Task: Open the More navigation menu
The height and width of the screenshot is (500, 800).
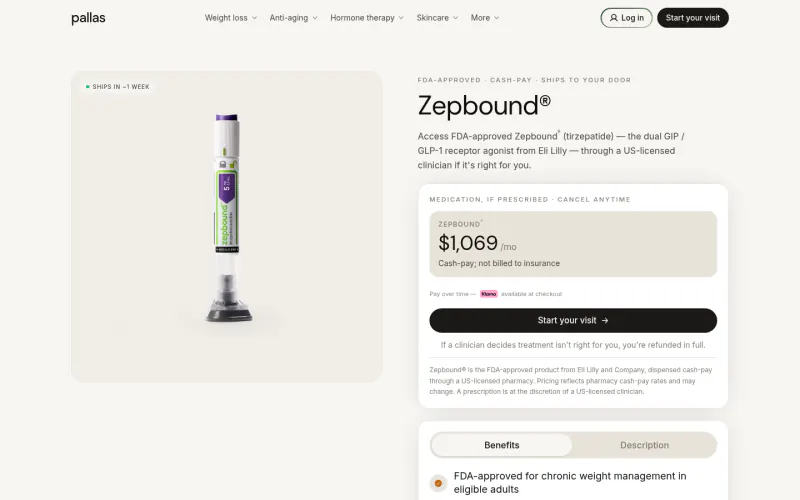Action: [x=485, y=18]
